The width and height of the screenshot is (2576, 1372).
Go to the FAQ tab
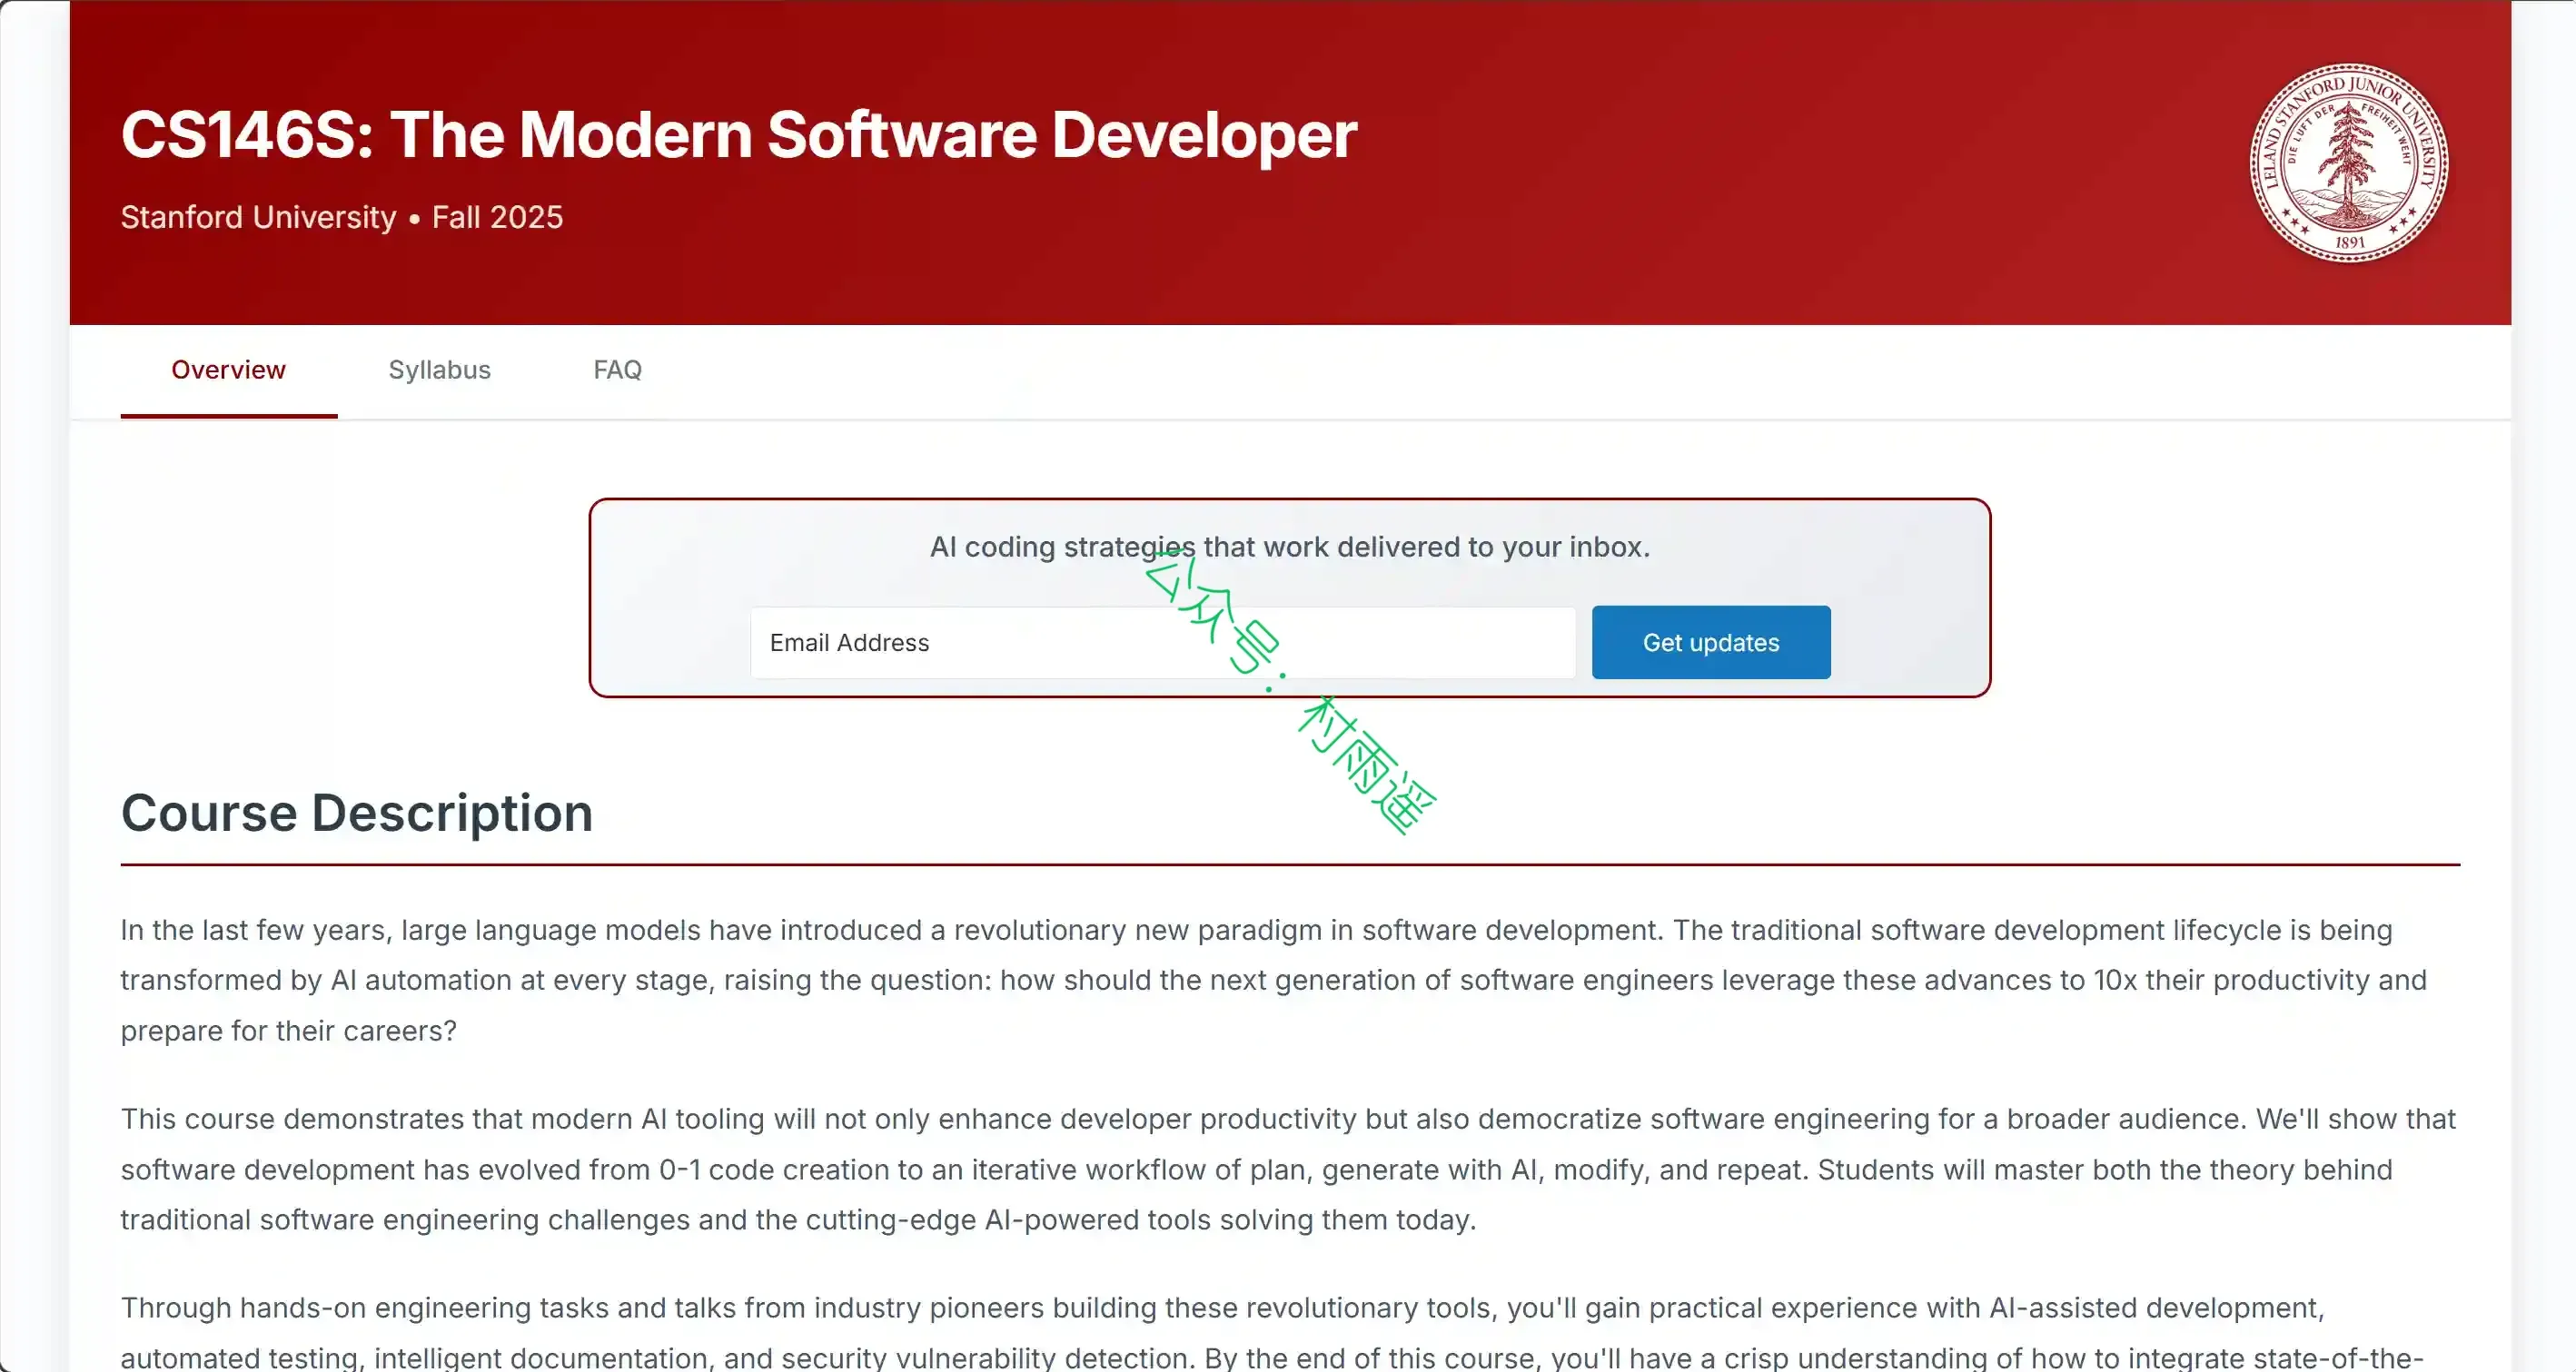tap(618, 370)
